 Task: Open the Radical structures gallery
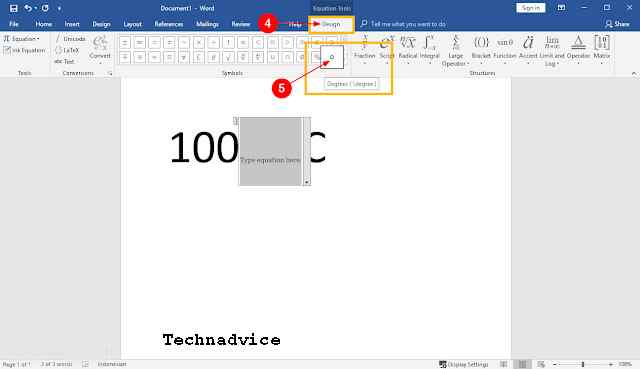[407, 49]
